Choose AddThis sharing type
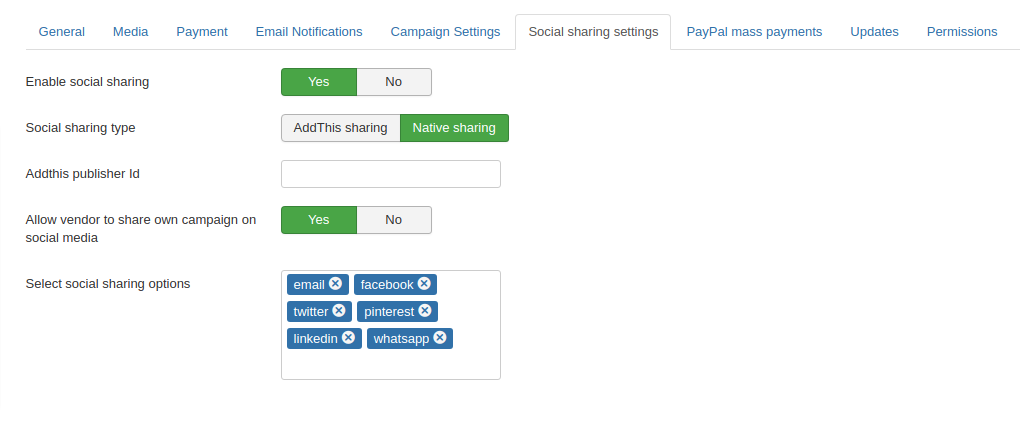1020x427 pixels. tap(340, 128)
